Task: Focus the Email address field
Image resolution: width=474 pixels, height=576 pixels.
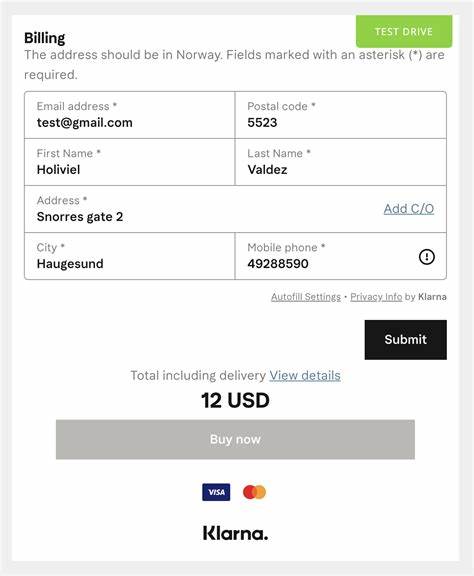Action: pyautogui.click(x=130, y=115)
